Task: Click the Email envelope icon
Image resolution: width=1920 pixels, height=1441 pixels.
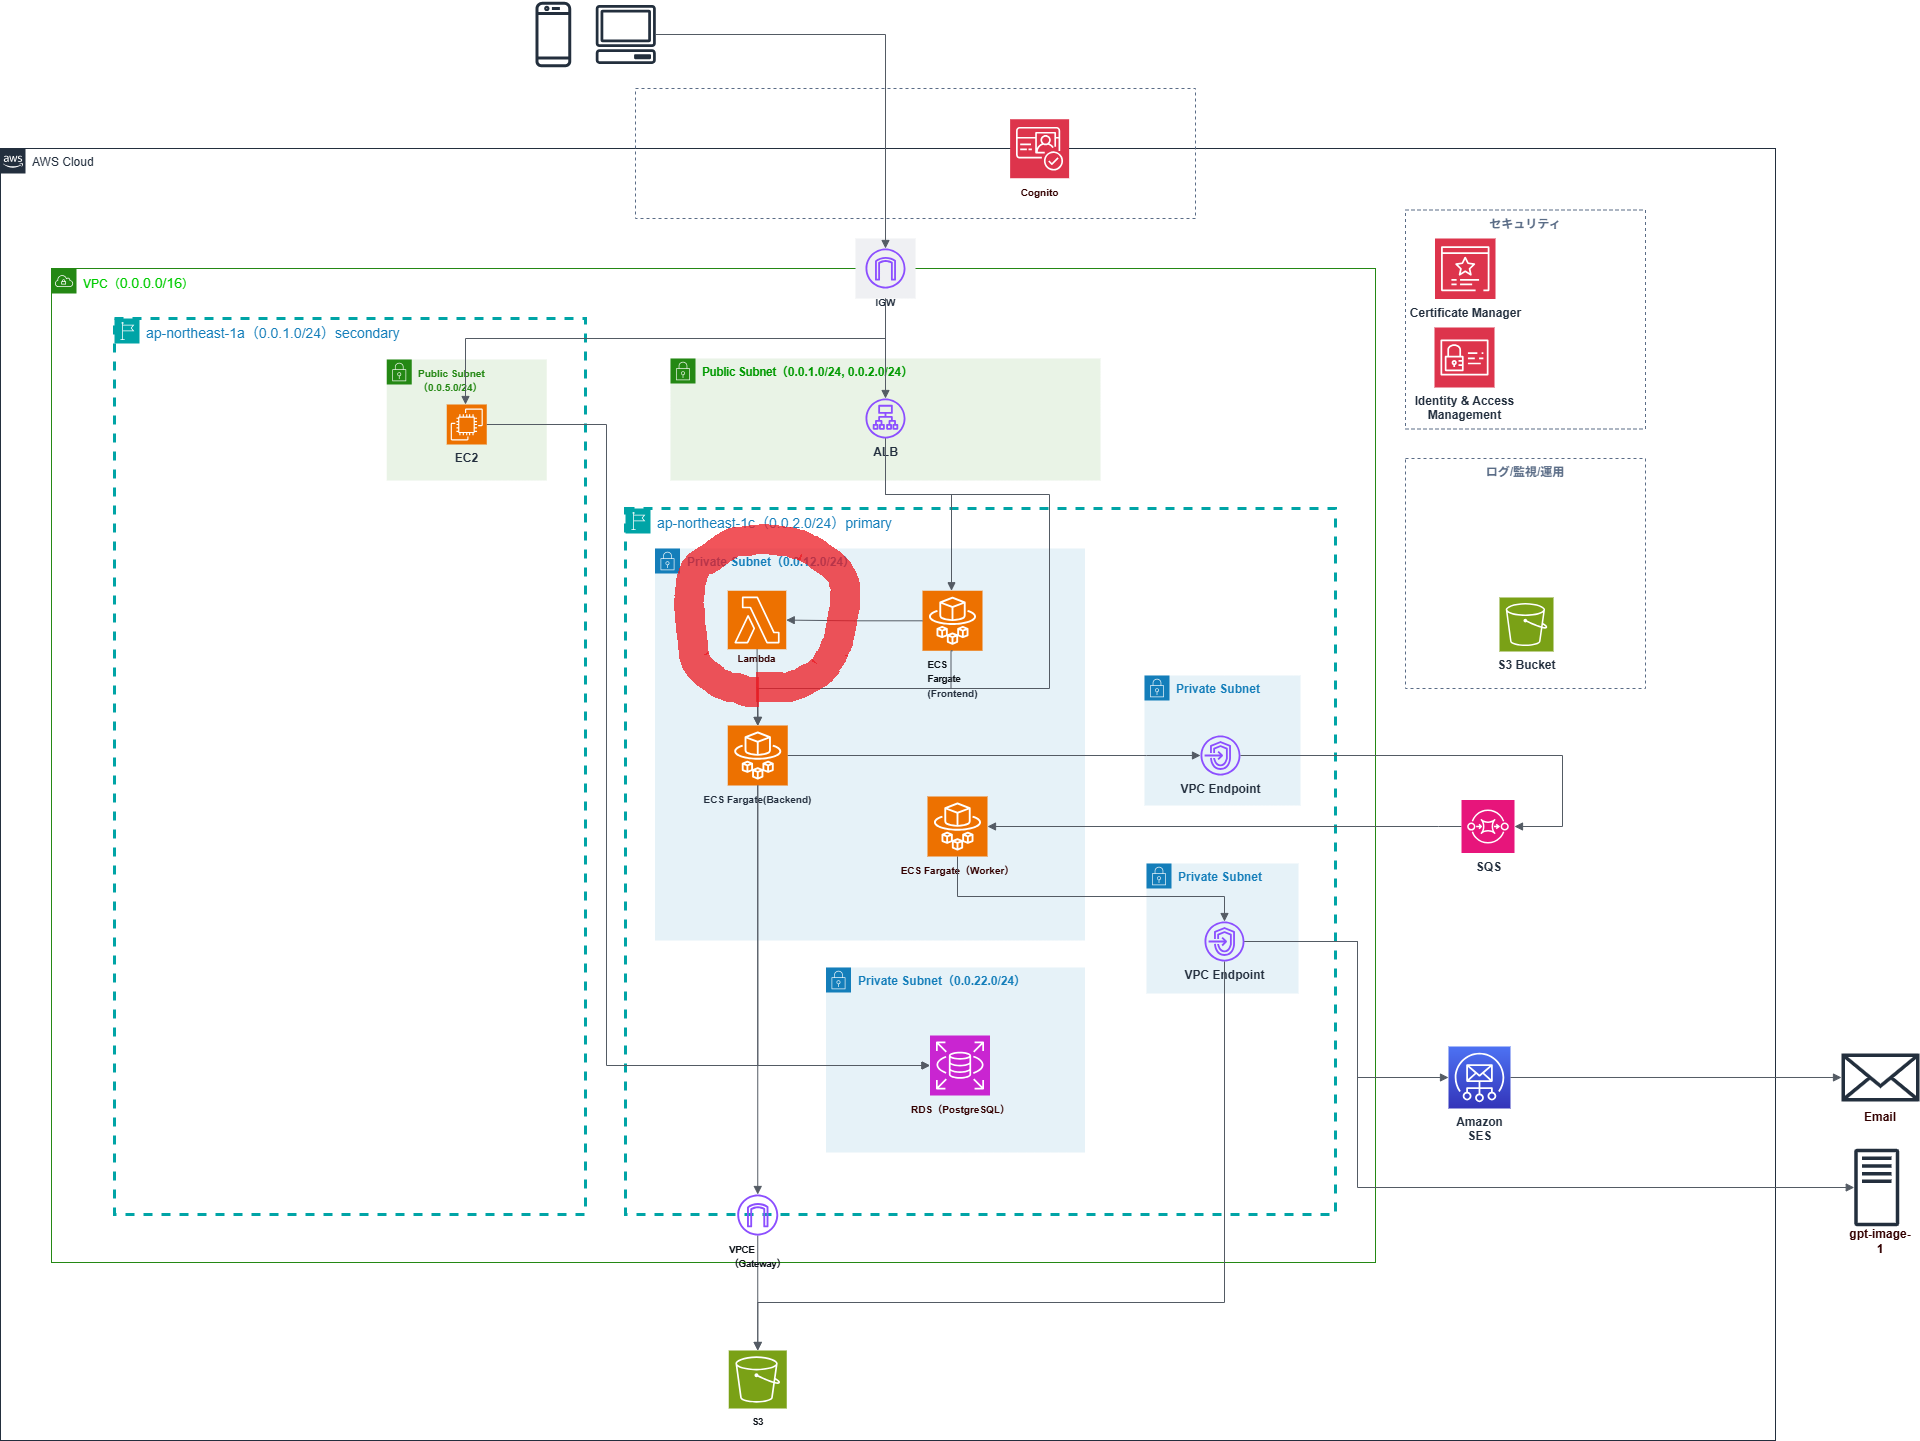Action: (x=1879, y=1078)
